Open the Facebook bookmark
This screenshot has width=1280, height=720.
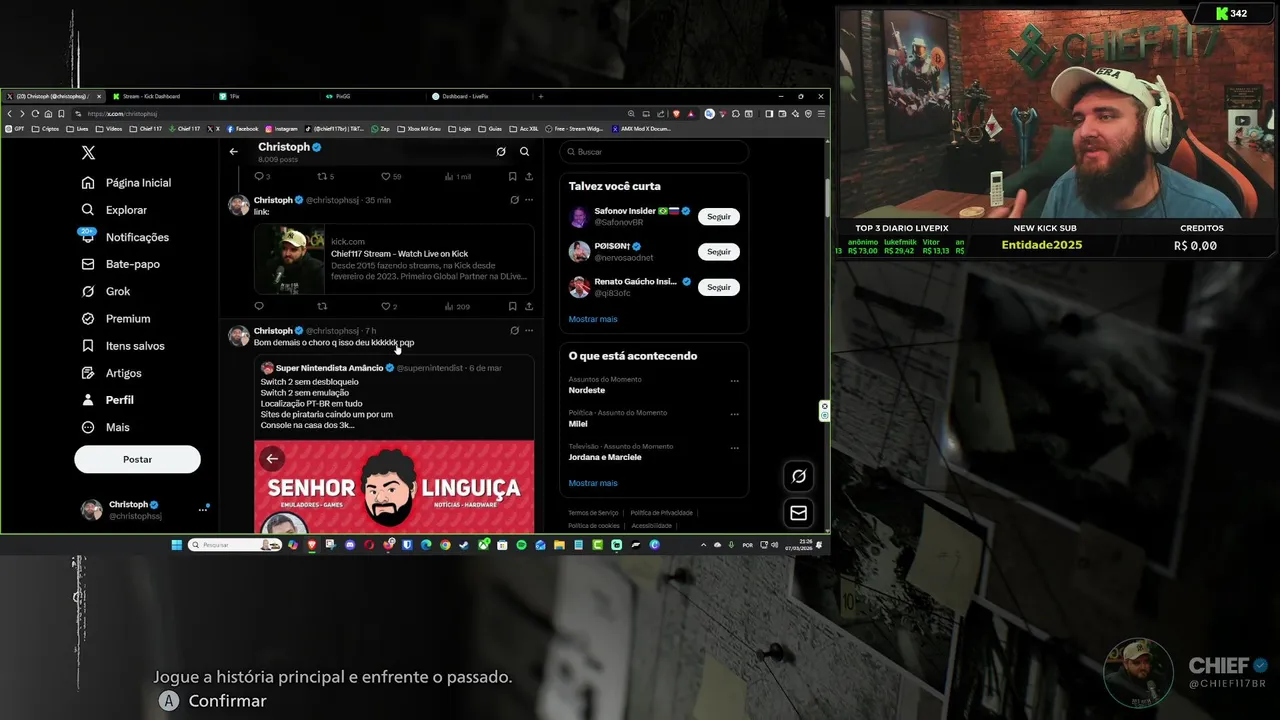243,129
